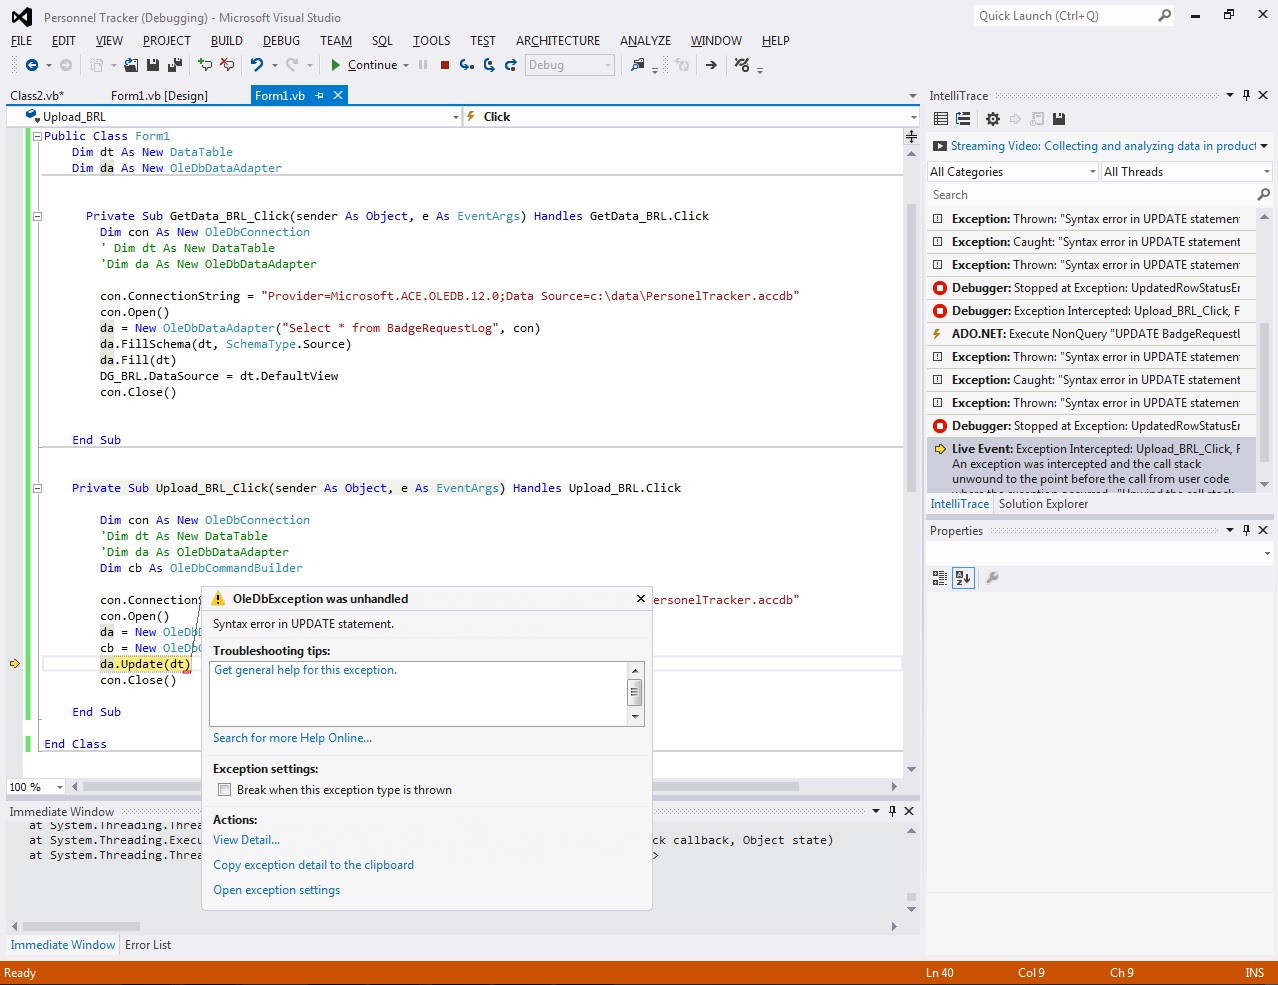Click the Find in Files toolbar icon

click(x=638, y=65)
